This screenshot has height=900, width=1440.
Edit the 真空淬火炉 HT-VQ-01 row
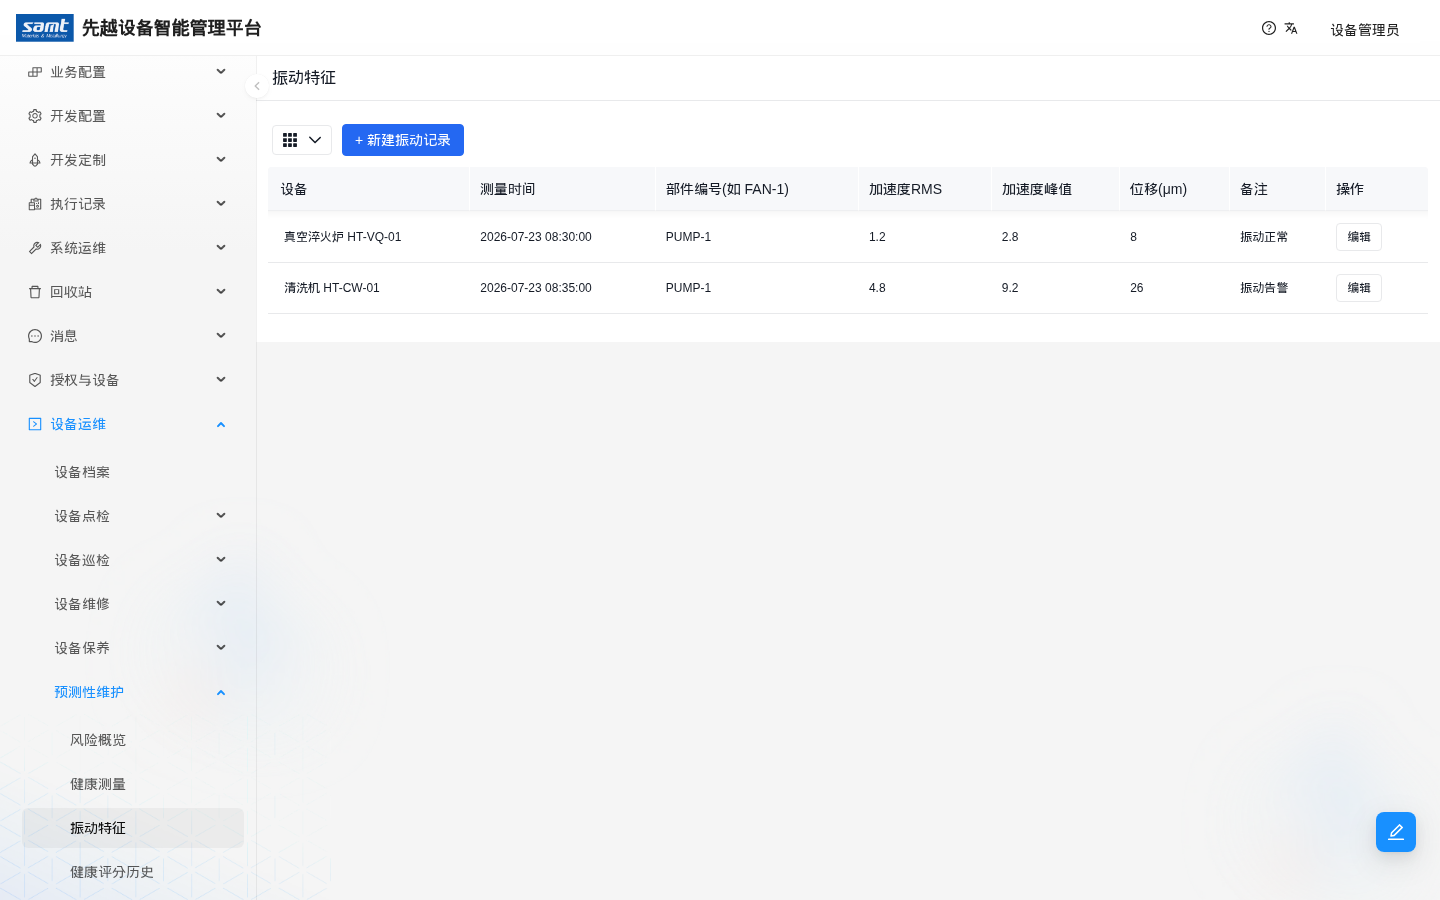pos(1358,237)
